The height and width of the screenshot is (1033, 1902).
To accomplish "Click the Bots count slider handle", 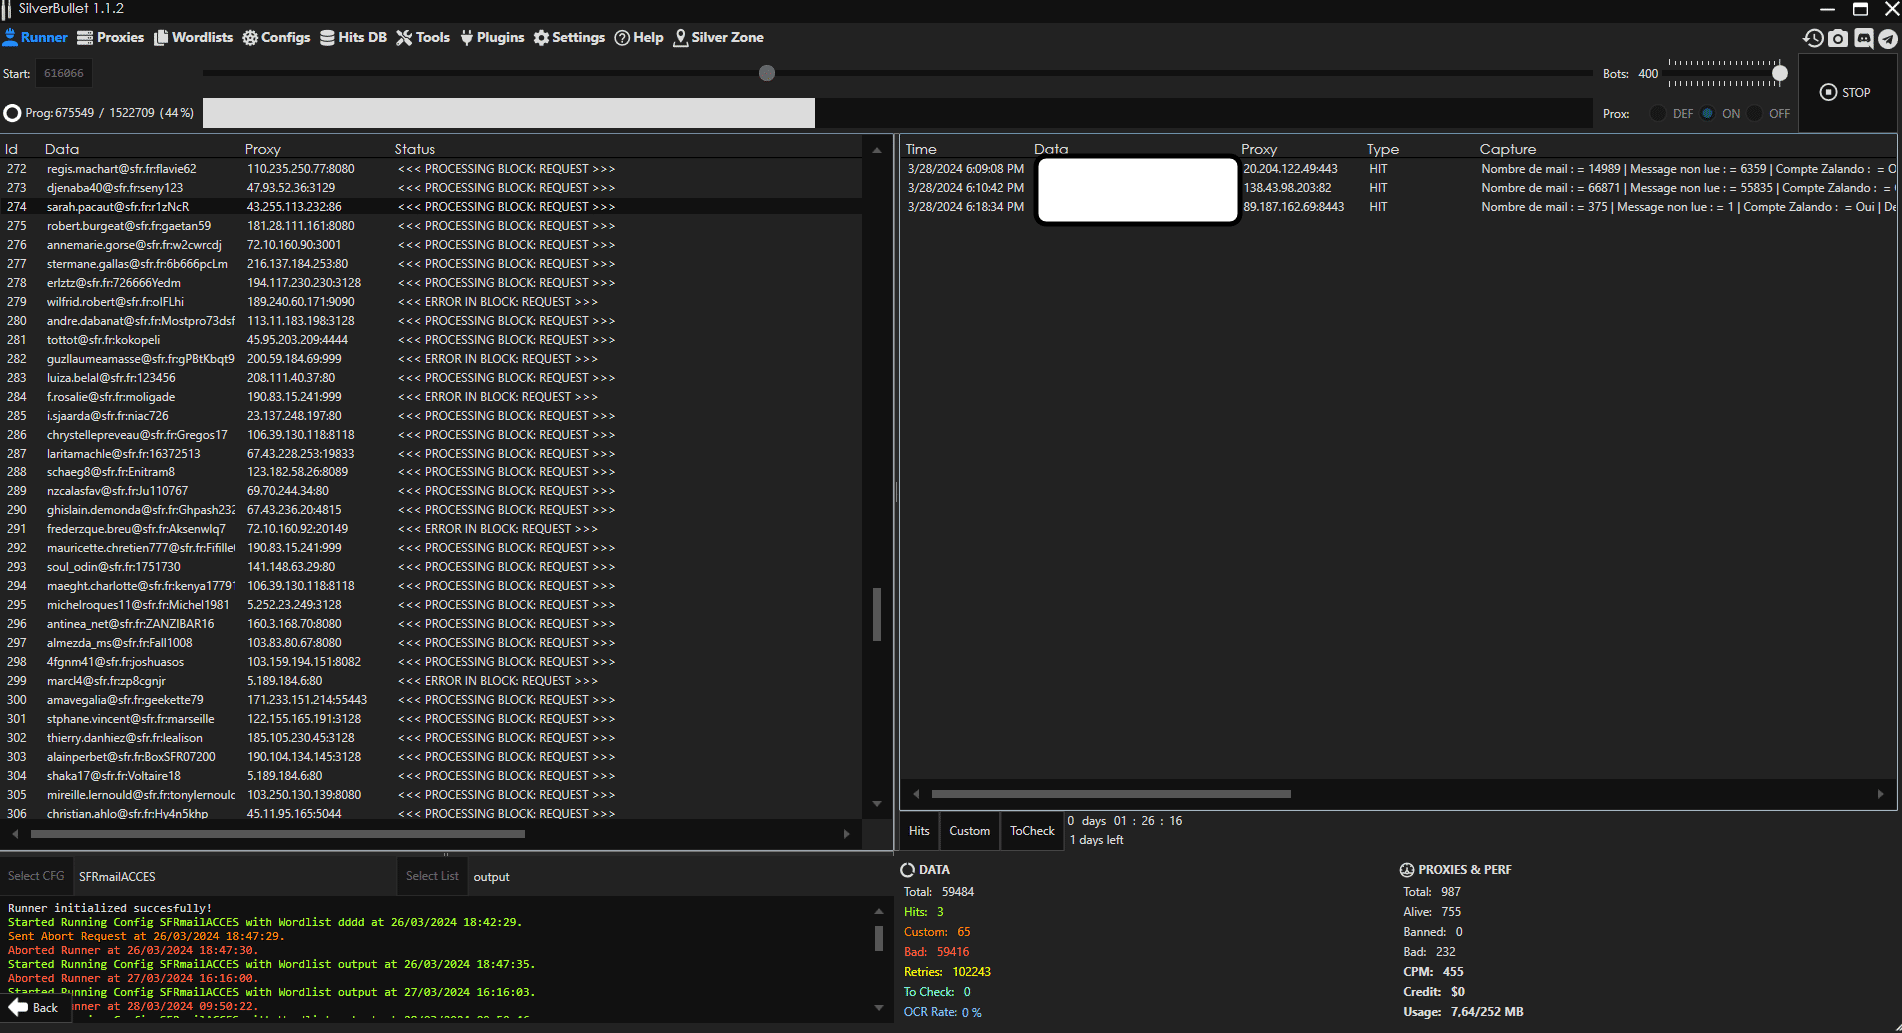I will (x=1780, y=73).
